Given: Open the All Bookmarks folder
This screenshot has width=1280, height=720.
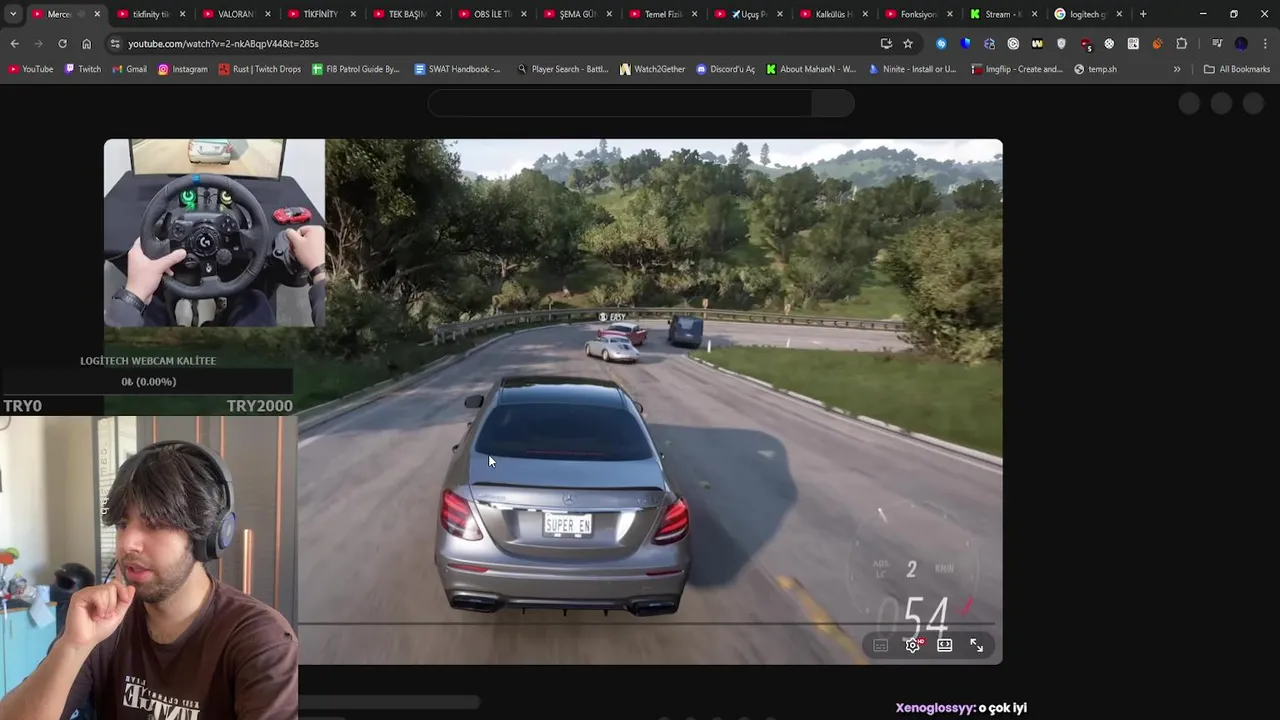Looking at the screenshot, I should pyautogui.click(x=1237, y=69).
